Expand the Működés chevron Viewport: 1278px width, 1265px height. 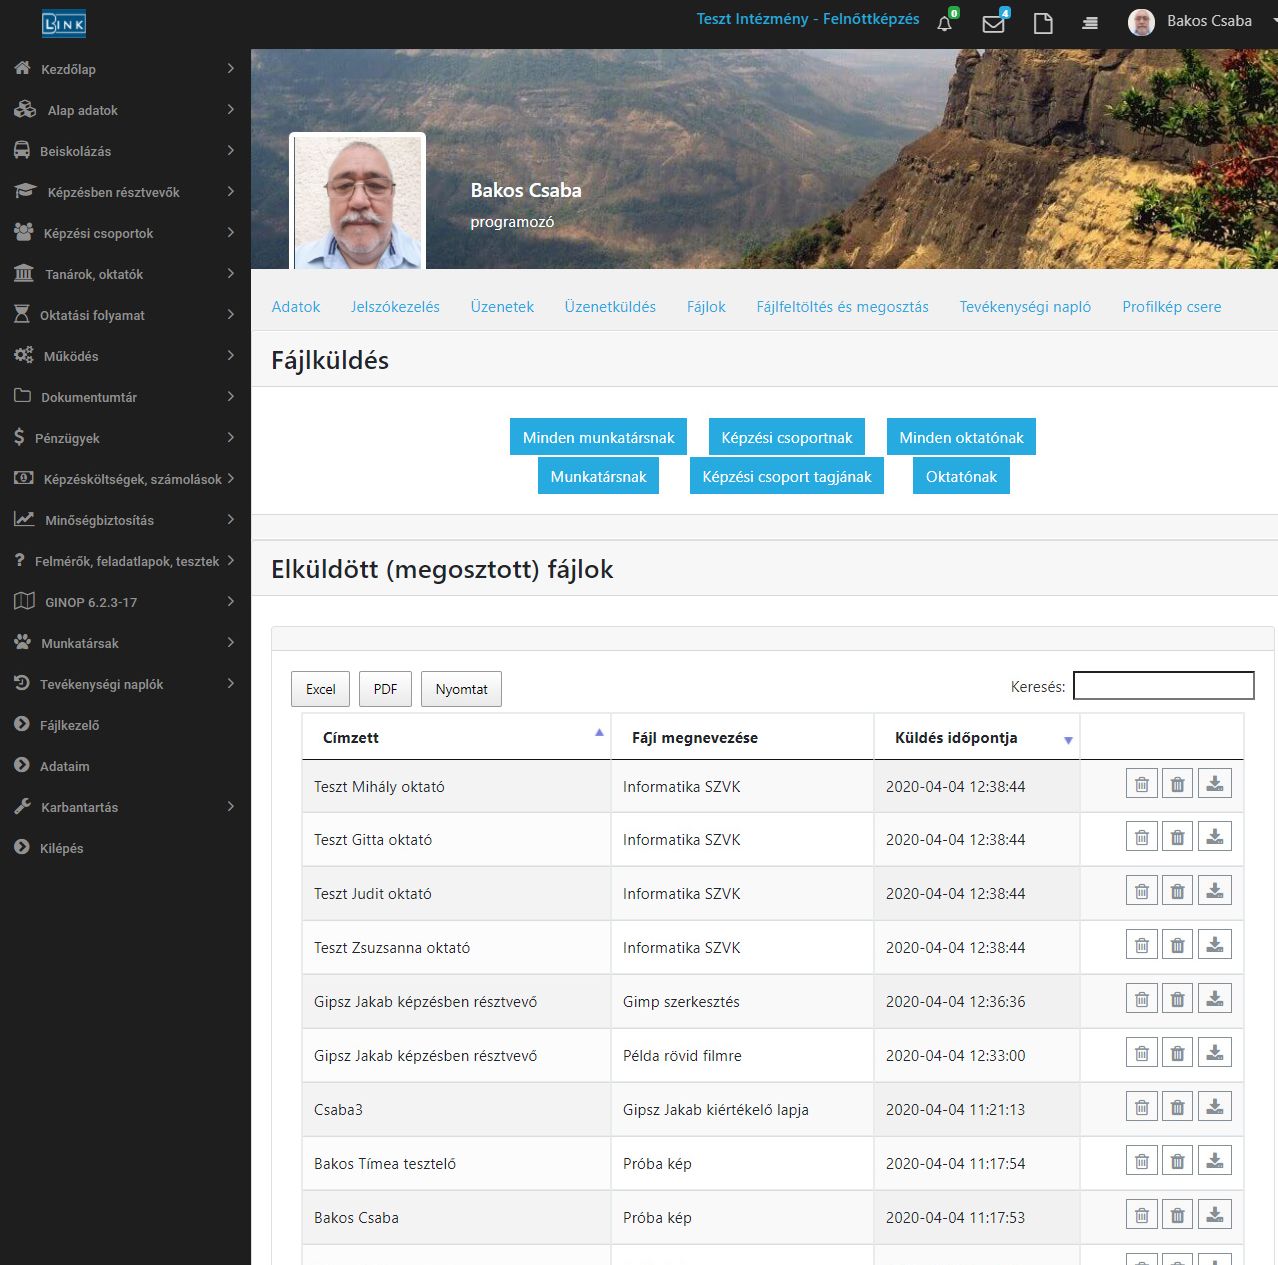point(231,355)
